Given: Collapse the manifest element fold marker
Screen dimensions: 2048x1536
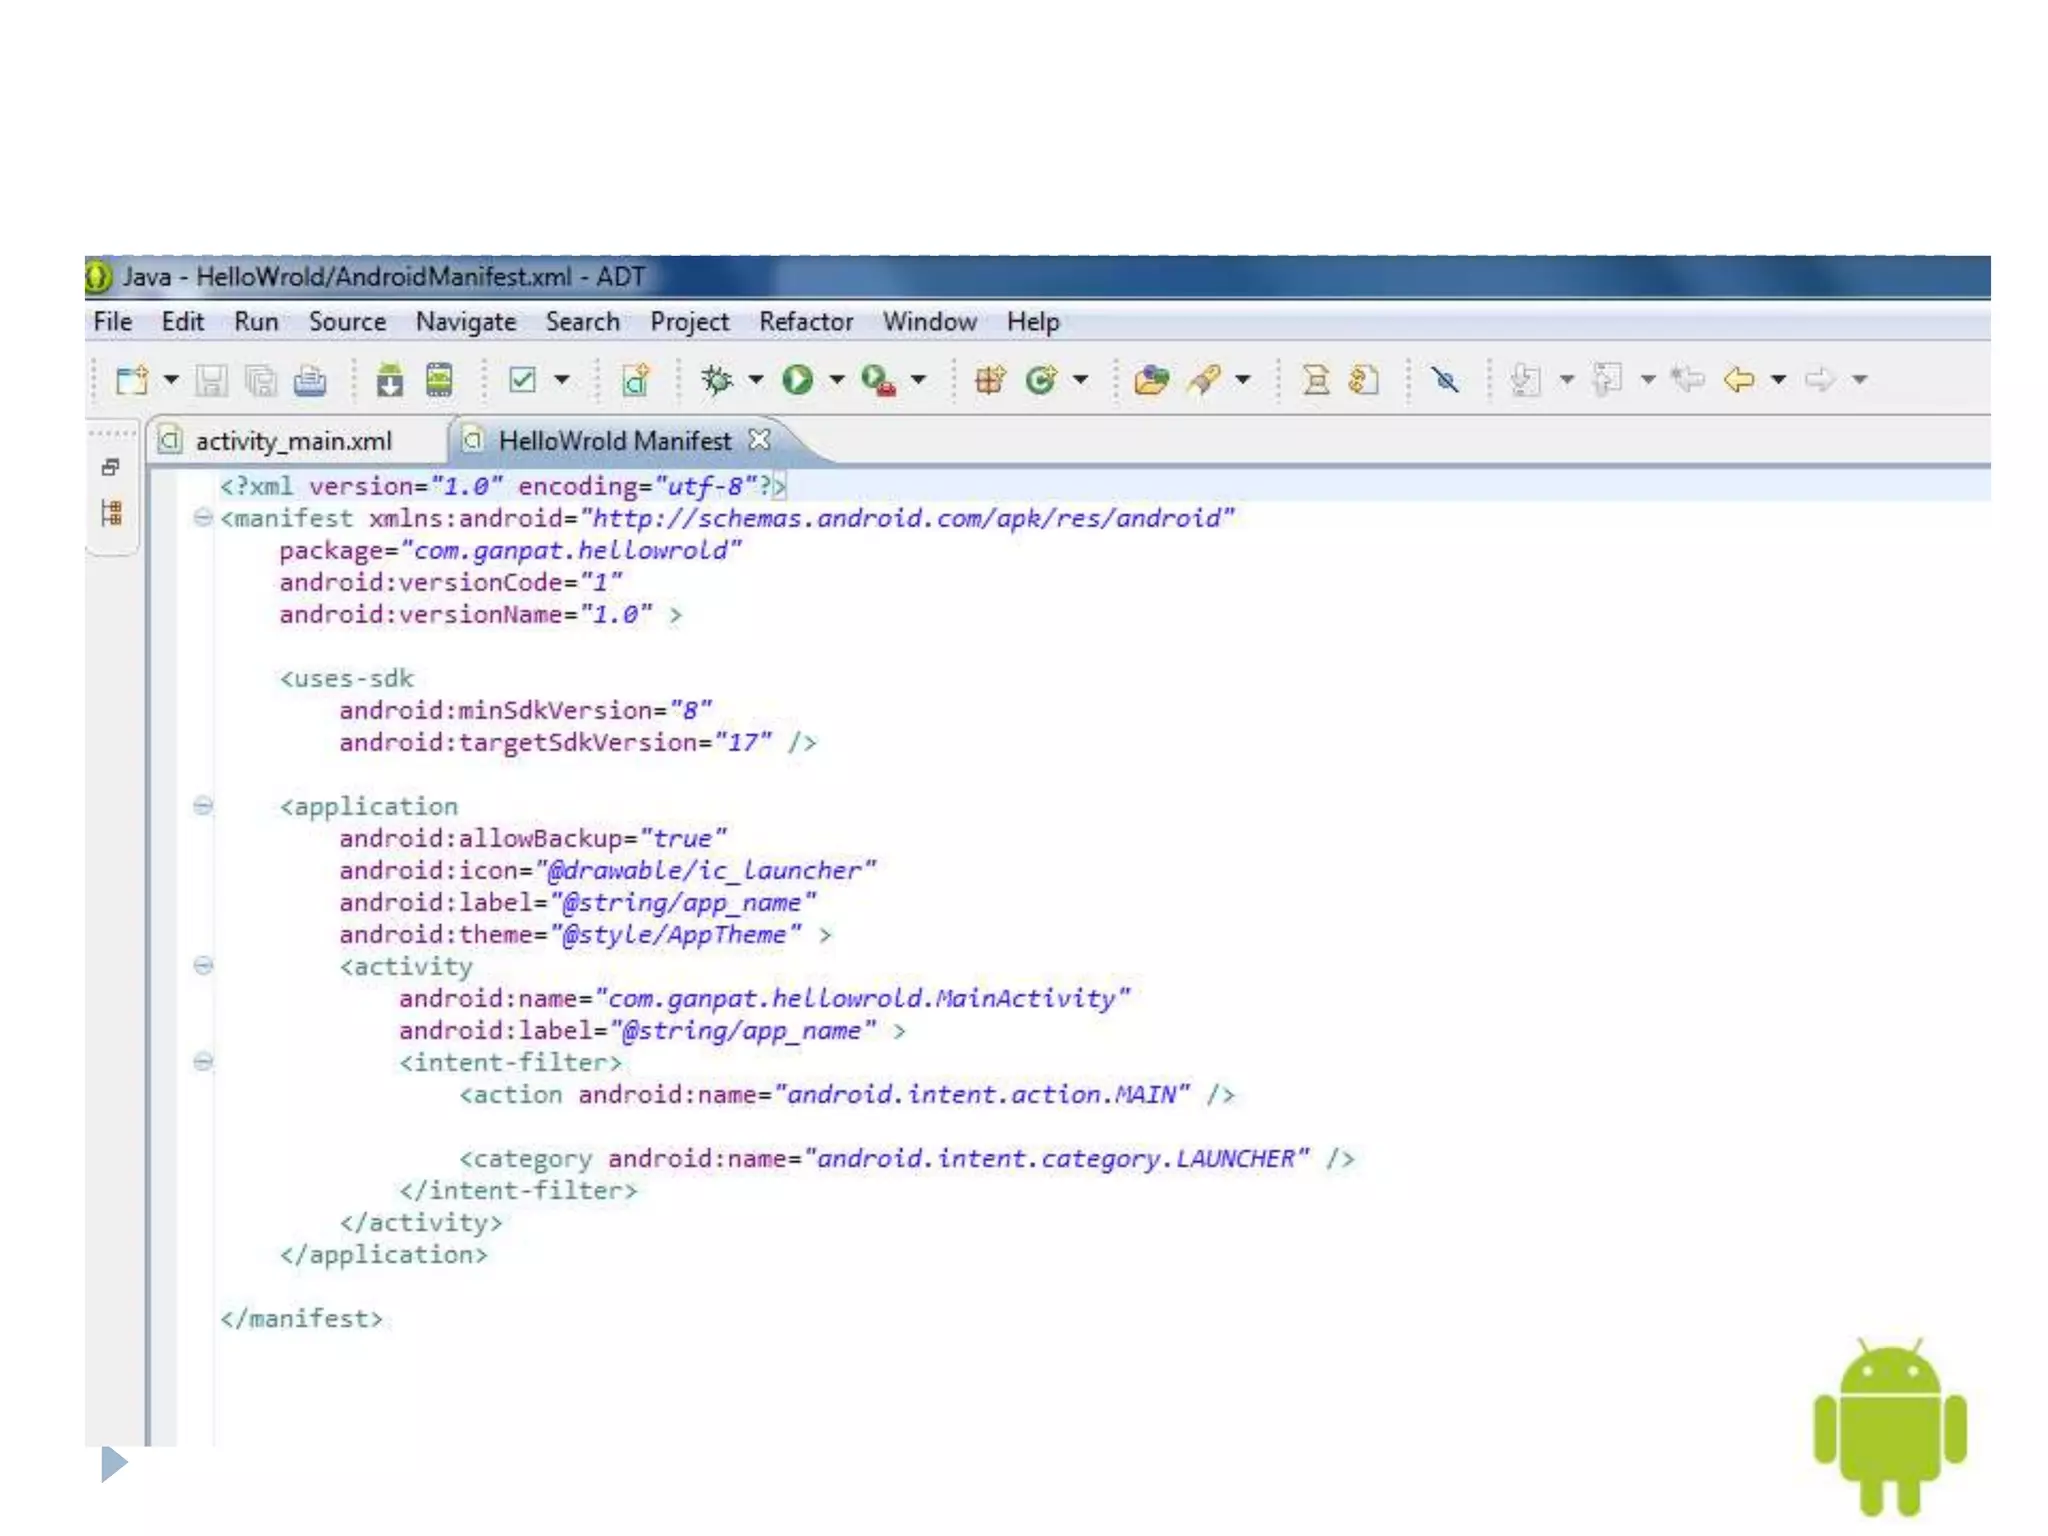Looking at the screenshot, I should (x=203, y=518).
